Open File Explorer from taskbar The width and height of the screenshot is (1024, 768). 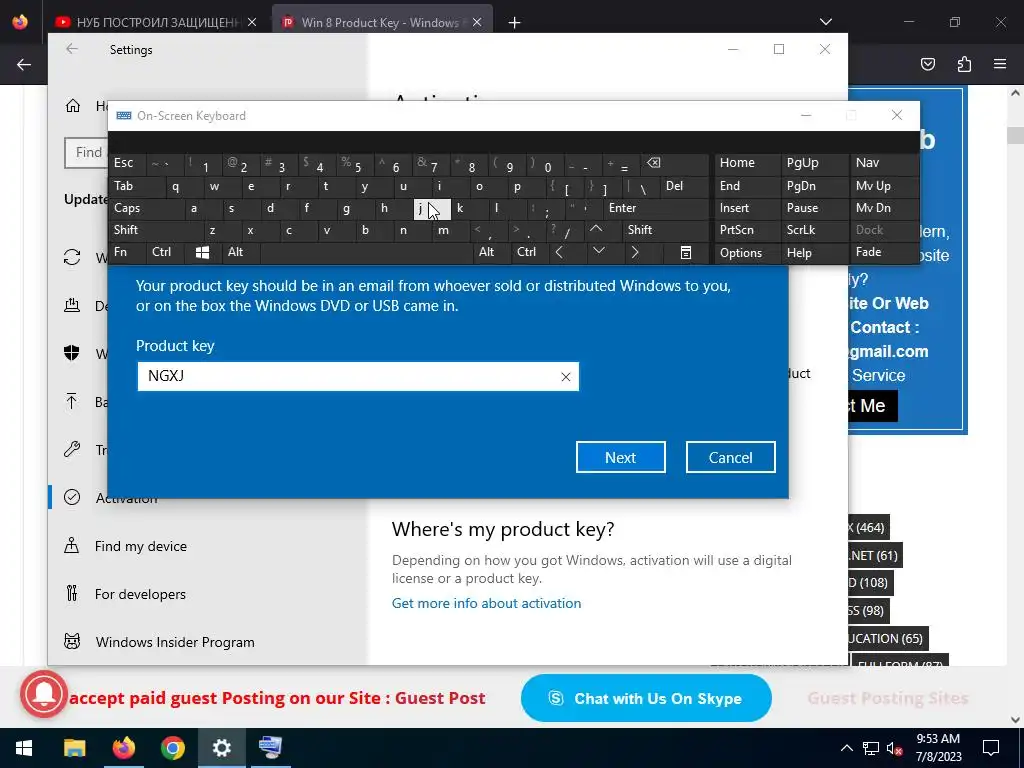click(x=74, y=748)
